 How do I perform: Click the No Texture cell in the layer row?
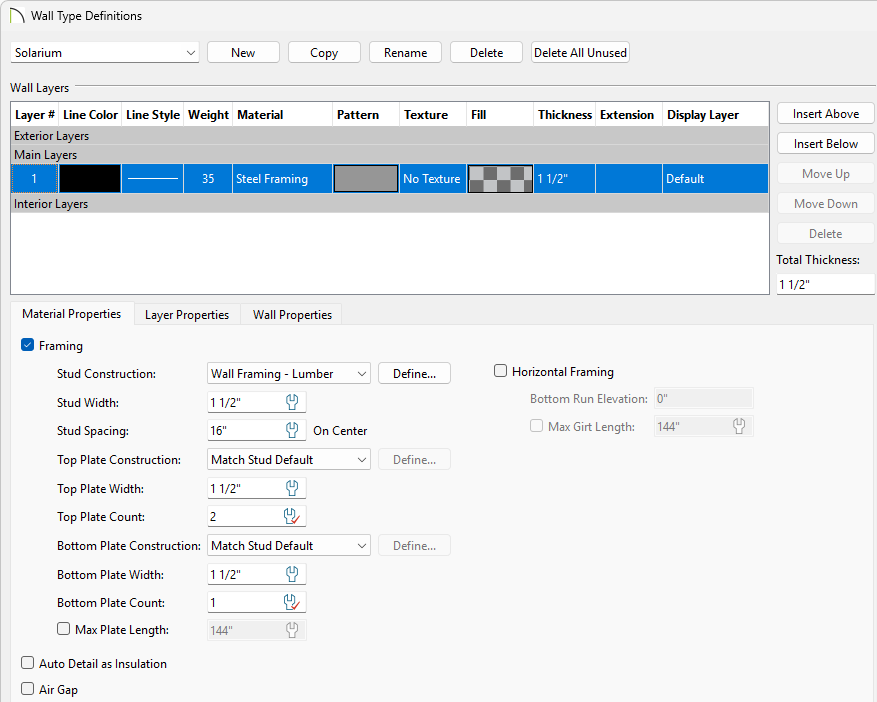[432, 178]
